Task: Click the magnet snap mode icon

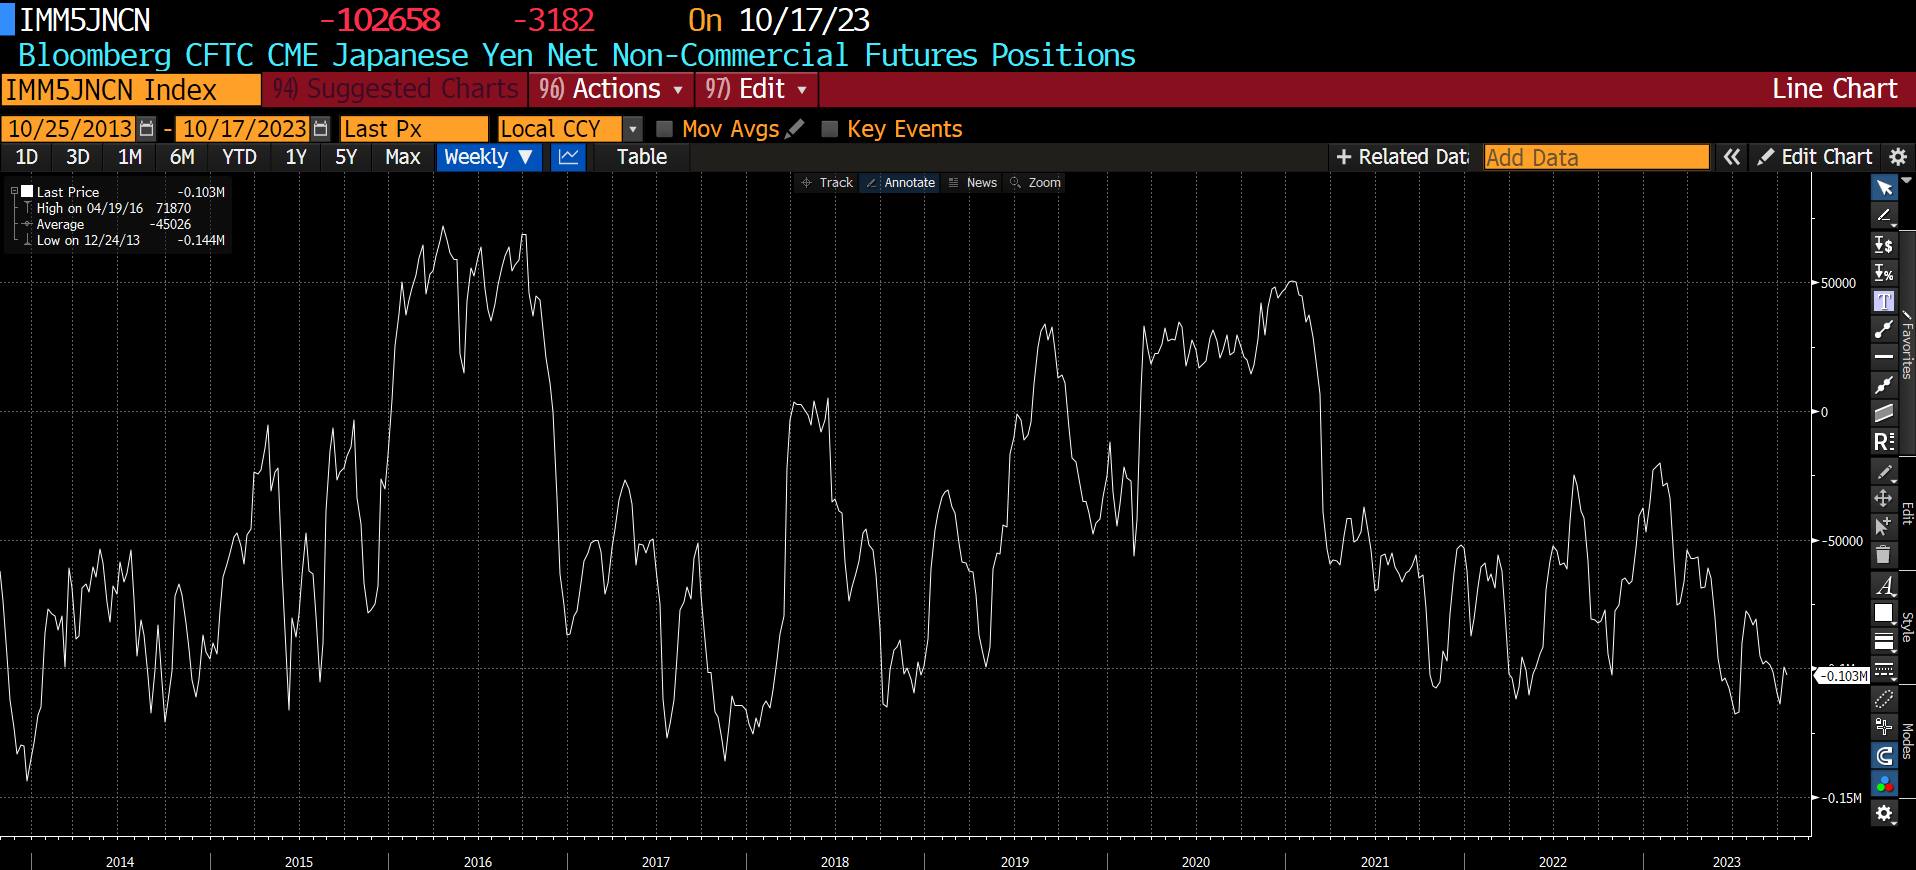Action: [1884, 756]
